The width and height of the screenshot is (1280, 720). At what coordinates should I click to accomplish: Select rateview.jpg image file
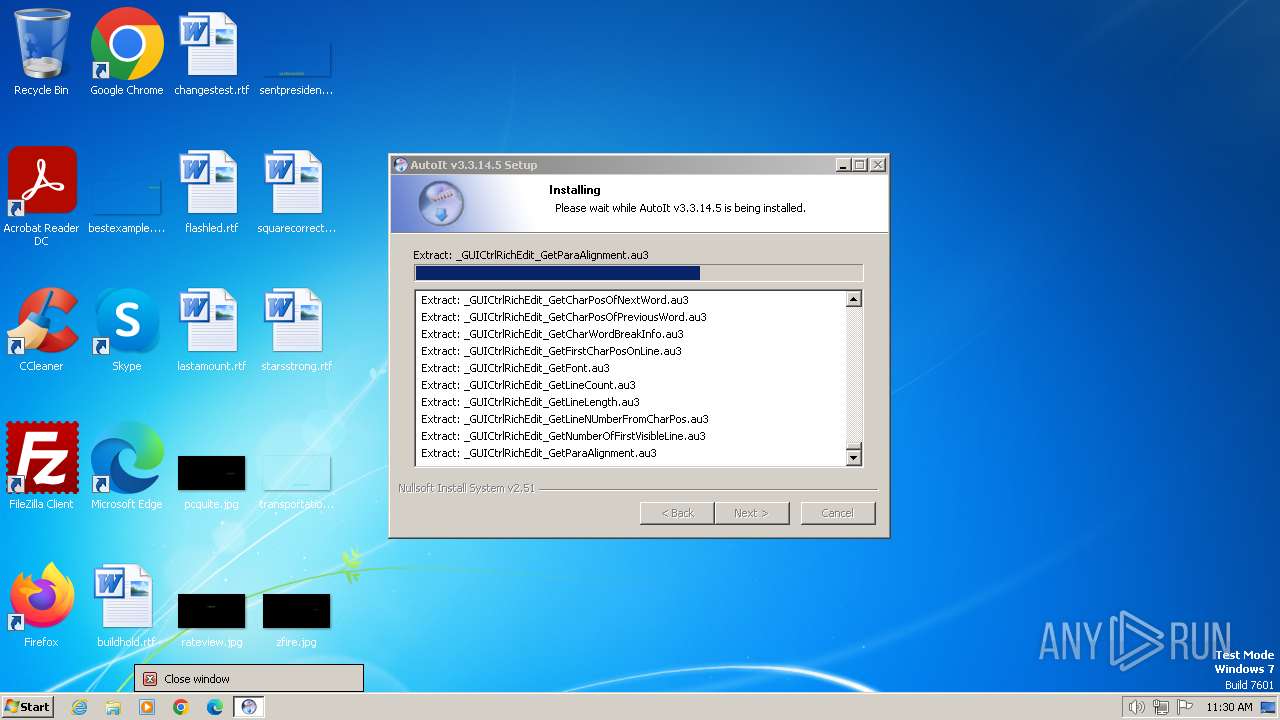click(211, 620)
